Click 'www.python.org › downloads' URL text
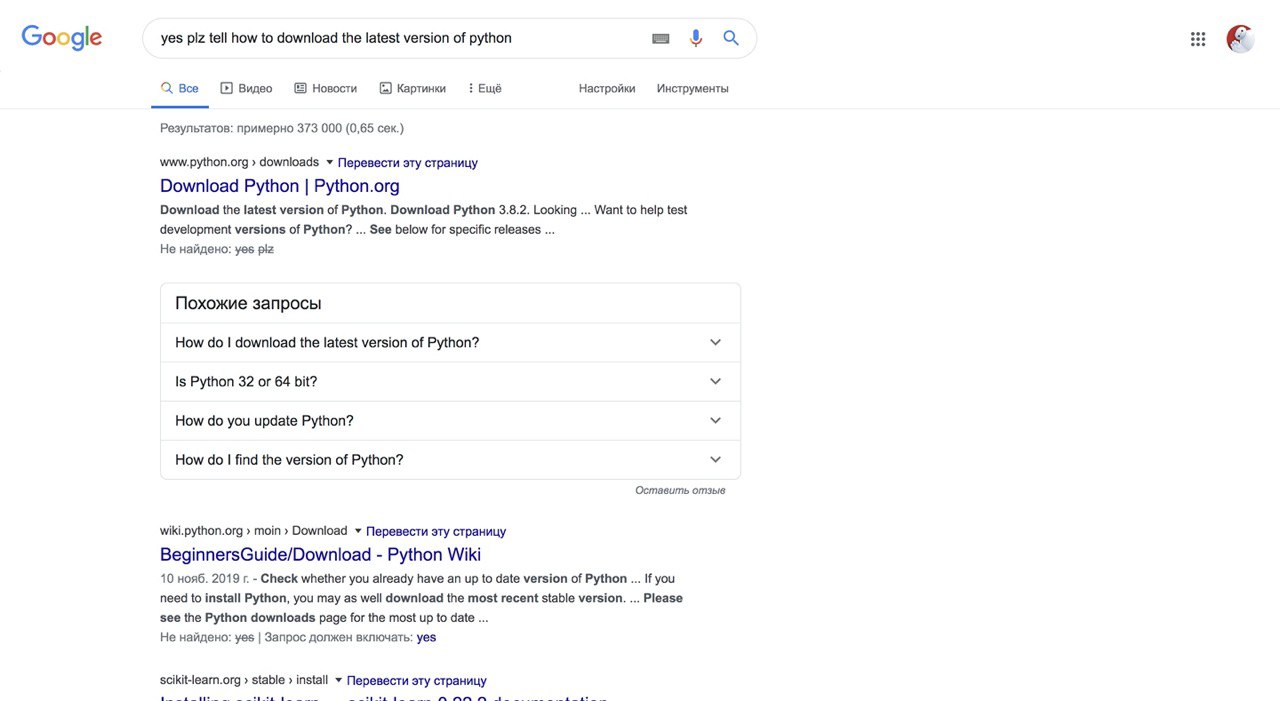This screenshot has width=1280, height=701. (239, 162)
